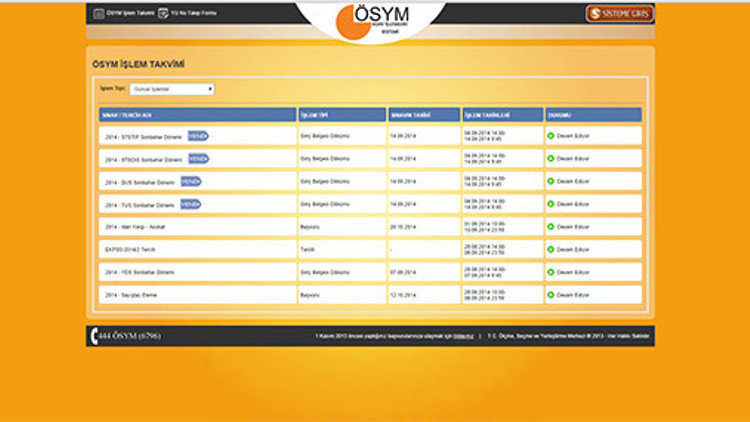750x422 pixels.
Task: Click the phone icon beside 444 ÖSYM
Action: pyautogui.click(x=93, y=336)
